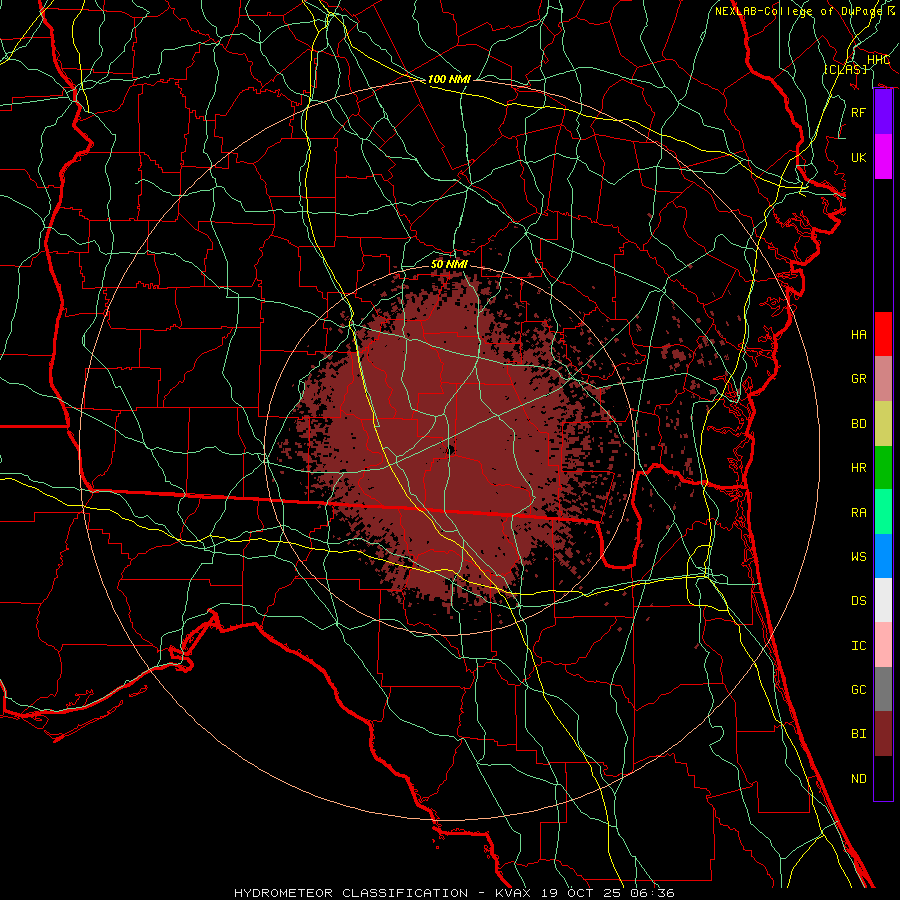900x900 pixels.
Task: Click the BI legend label
Action: 859,734
